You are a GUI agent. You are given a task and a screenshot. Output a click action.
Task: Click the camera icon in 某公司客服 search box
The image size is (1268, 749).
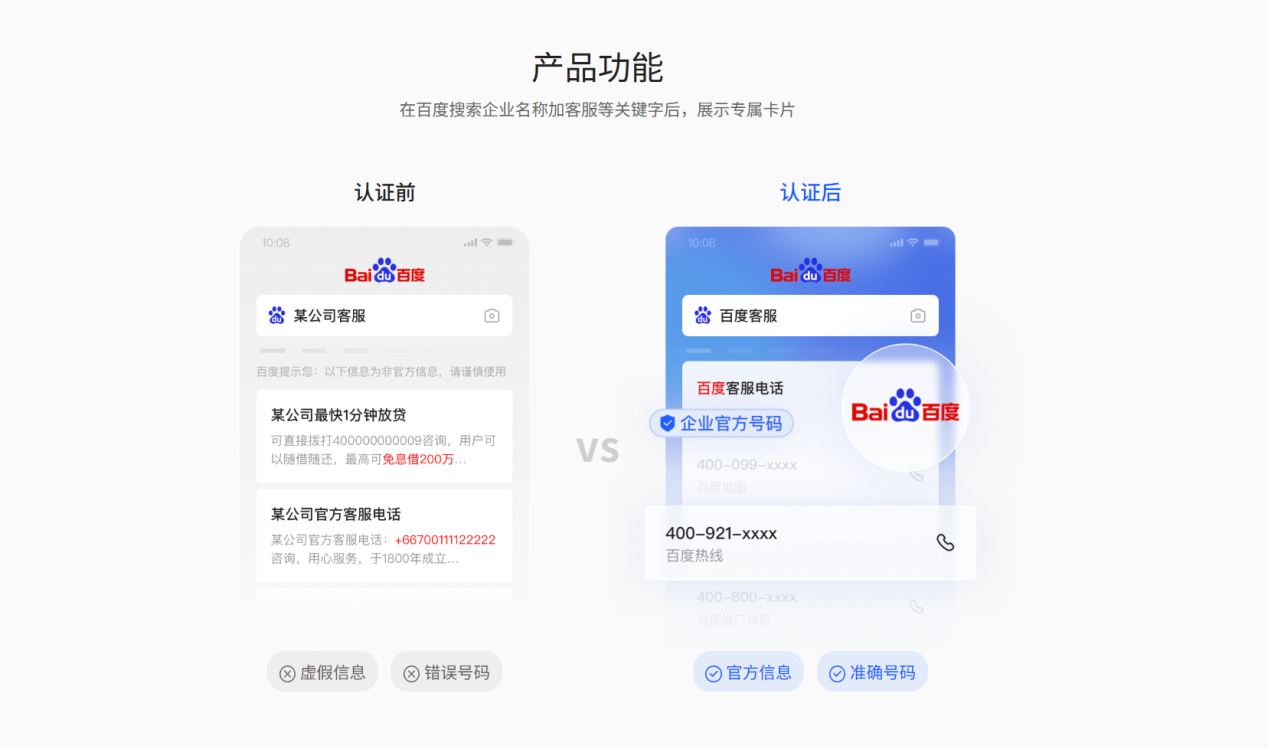(492, 316)
